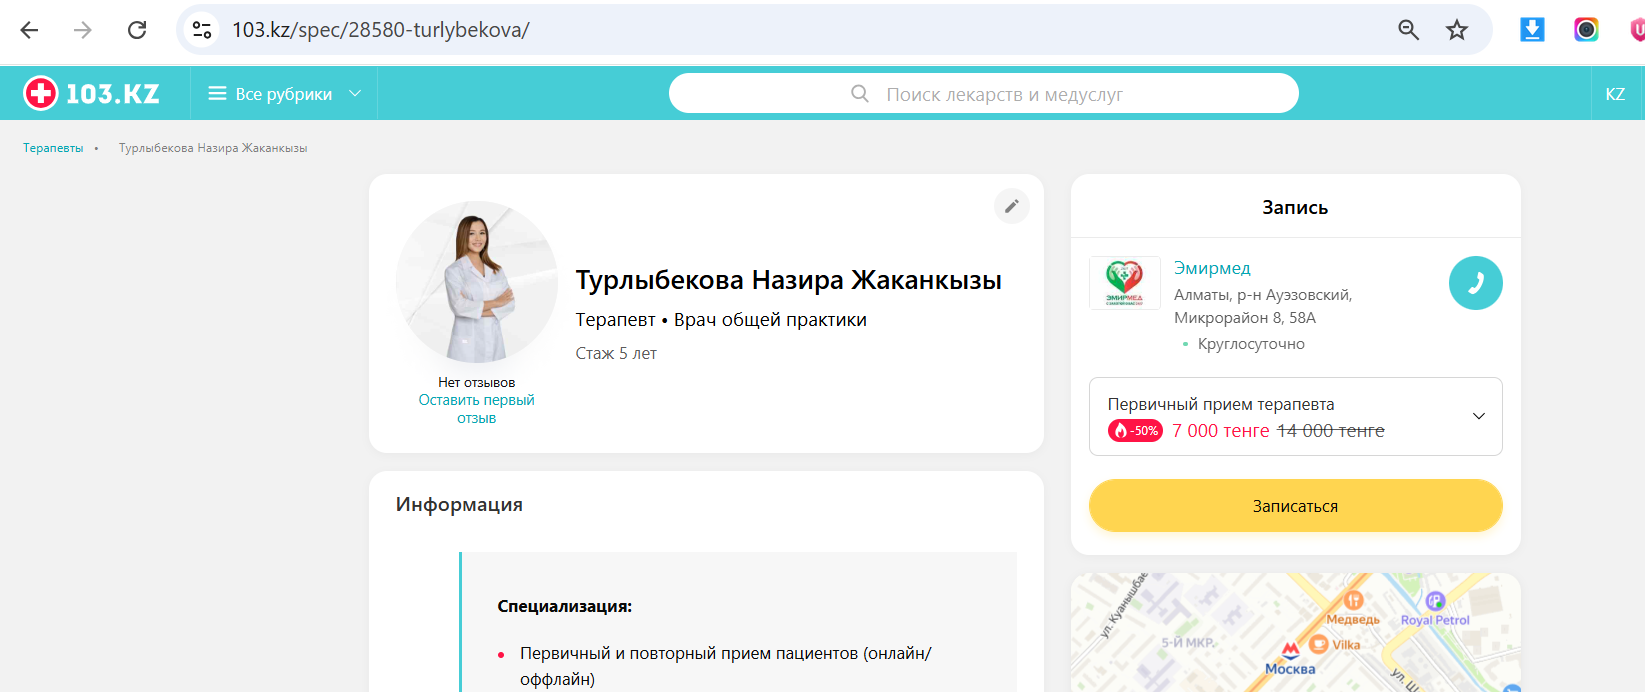
Task: Focus the Поиск лекарств и медуслуг search field
Action: [984, 94]
